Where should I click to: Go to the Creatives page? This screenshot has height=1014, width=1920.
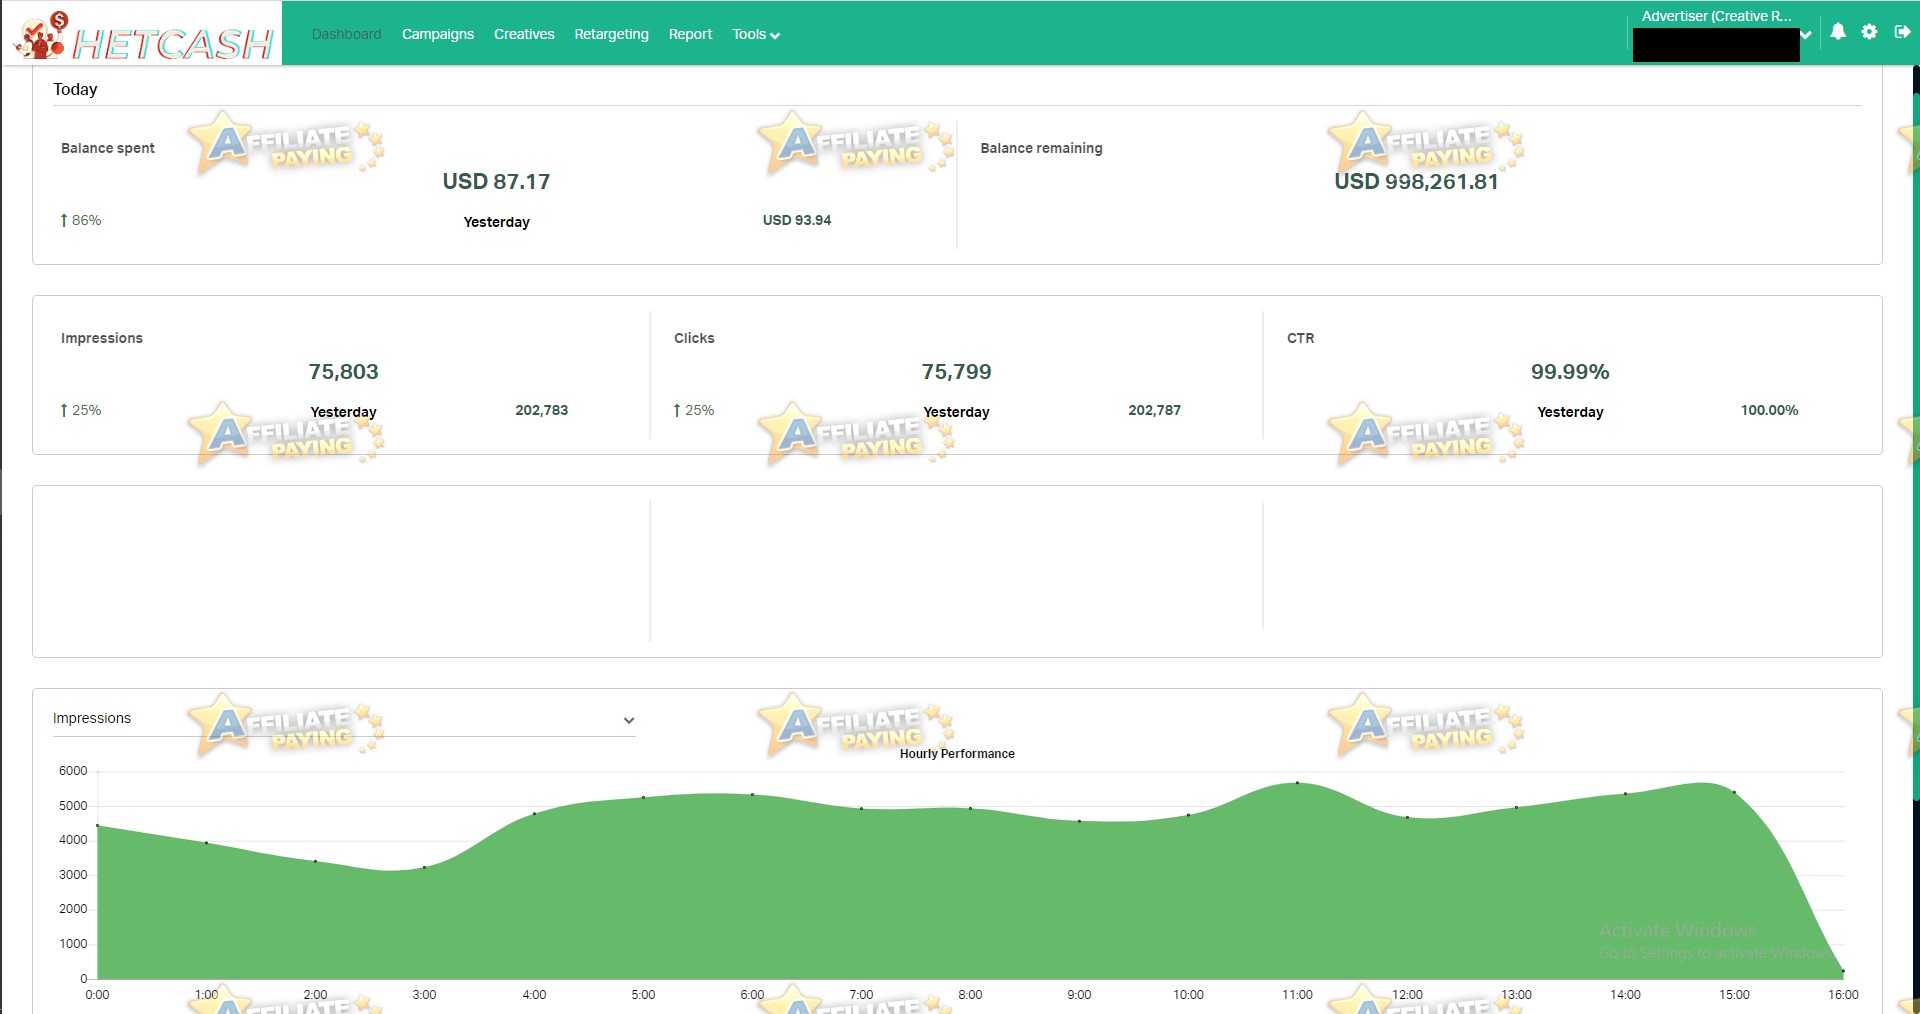tap(524, 34)
